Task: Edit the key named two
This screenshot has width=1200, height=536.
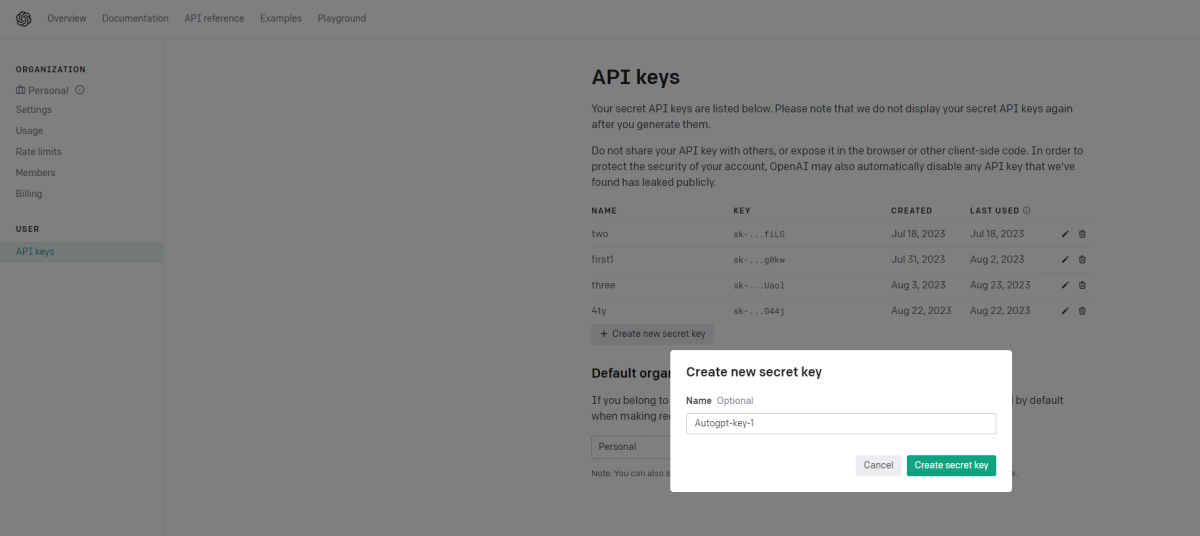Action: pyautogui.click(x=1065, y=234)
